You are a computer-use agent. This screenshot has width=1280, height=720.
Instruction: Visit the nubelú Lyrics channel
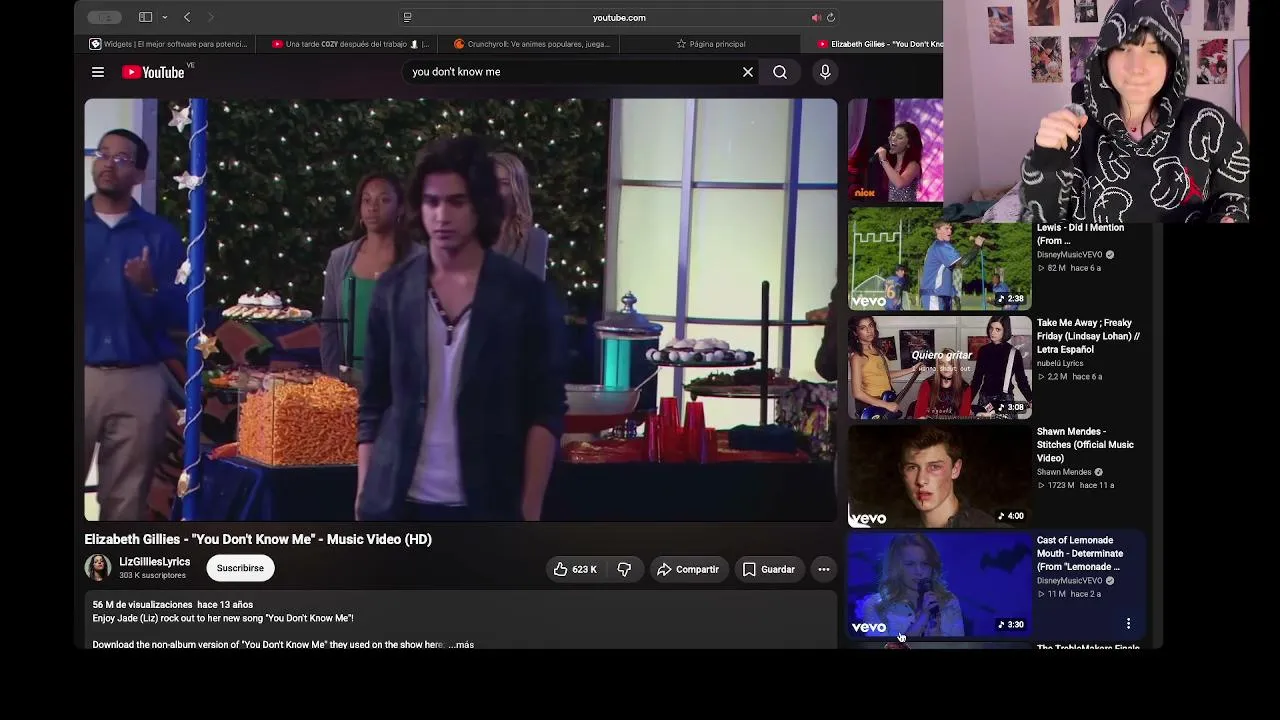click(1060, 363)
